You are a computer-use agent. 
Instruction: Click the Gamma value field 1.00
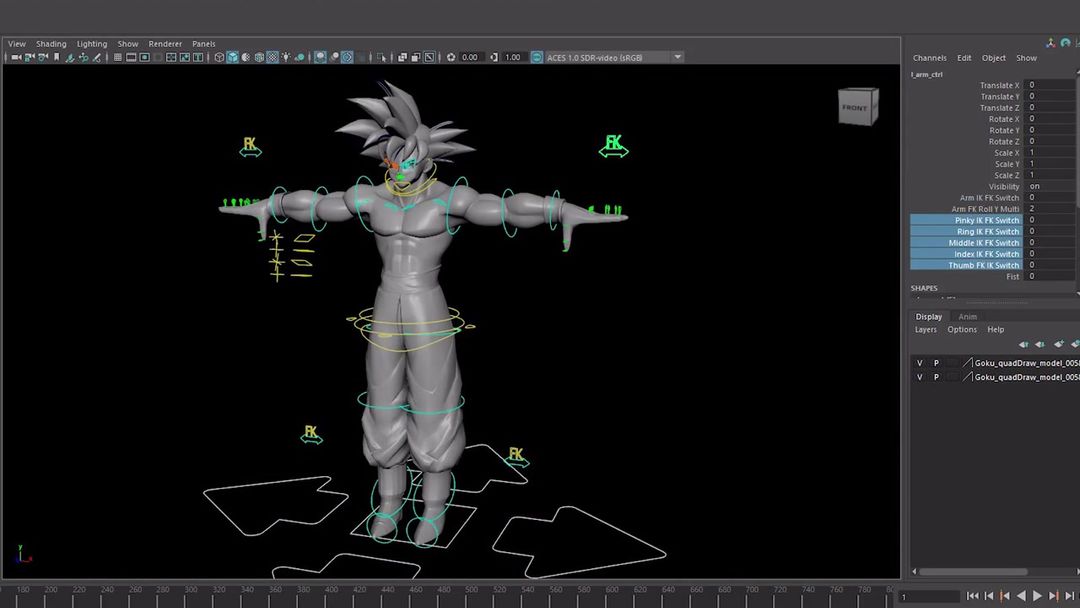pyautogui.click(x=514, y=57)
